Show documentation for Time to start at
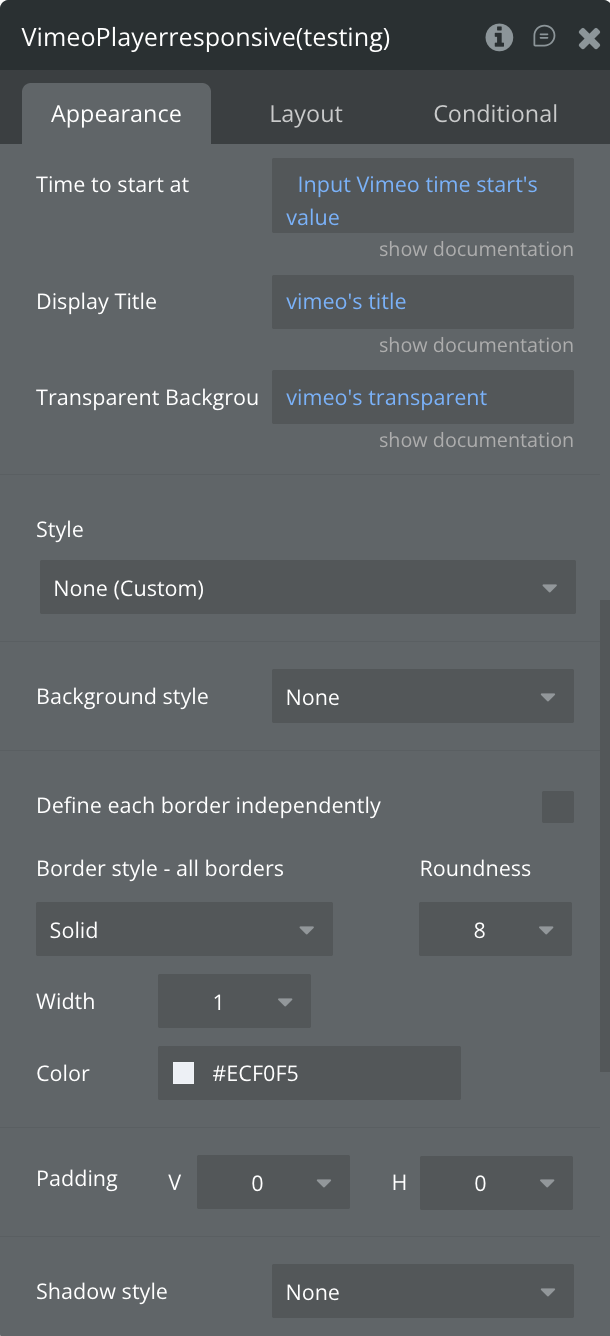The width and height of the screenshot is (610, 1336). pyautogui.click(x=476, y=250)
